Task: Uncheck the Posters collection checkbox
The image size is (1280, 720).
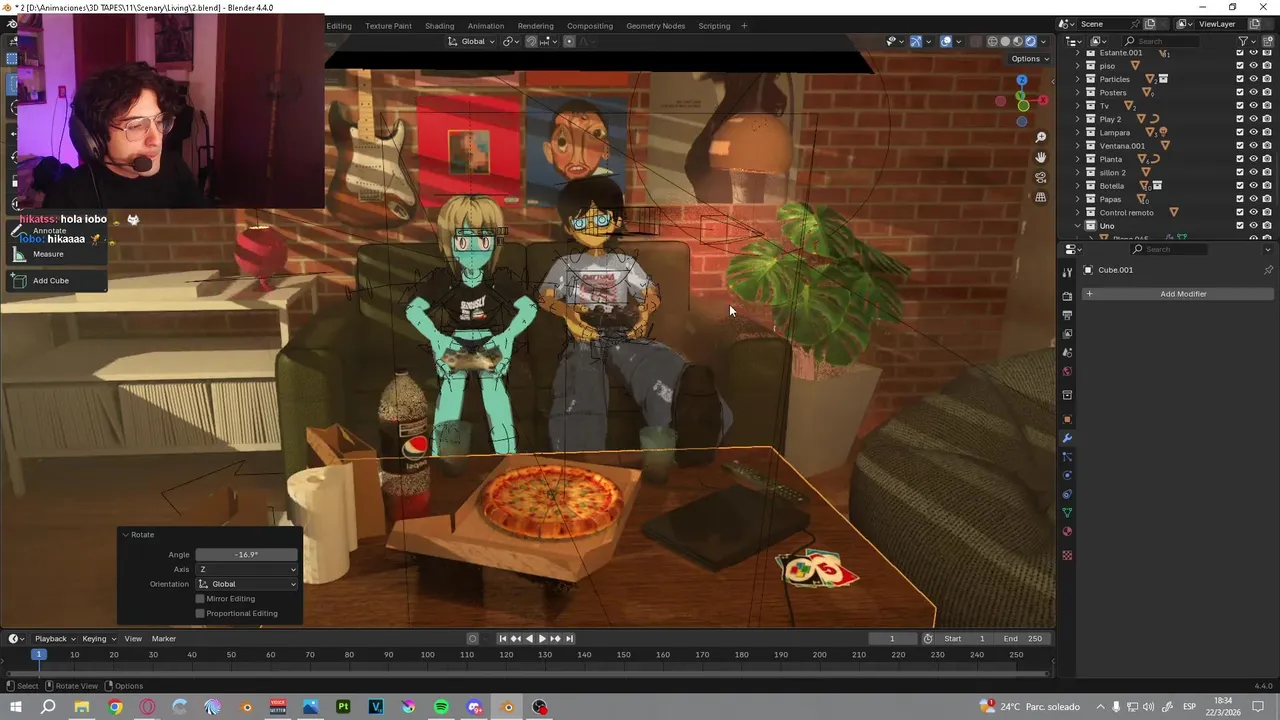Action: coord(1240,92)
